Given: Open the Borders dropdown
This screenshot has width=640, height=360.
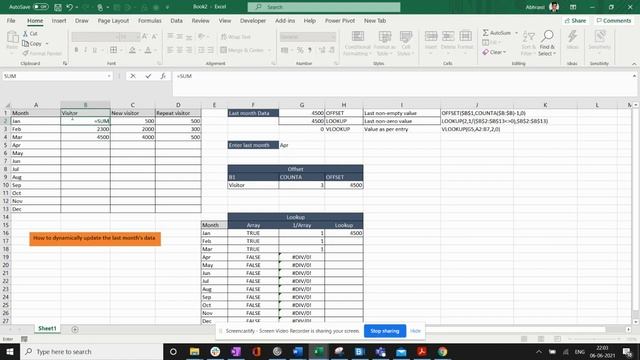Looking at the screenshot, I should 121,50.
